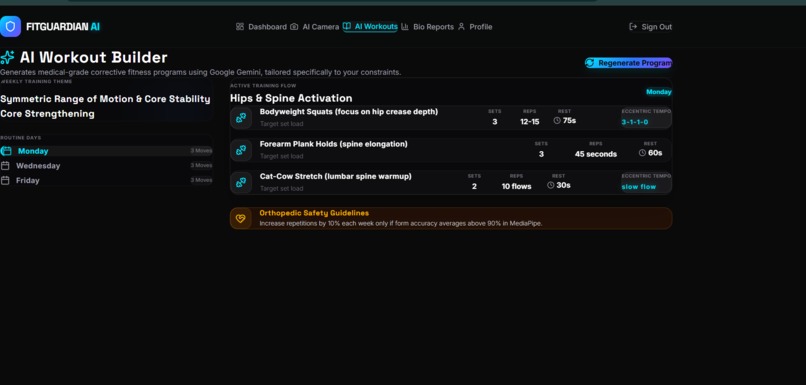Click the 3-1-1-0 eccentric tempo value
This screenshot has width=806, height=385.
pos(635,122)
